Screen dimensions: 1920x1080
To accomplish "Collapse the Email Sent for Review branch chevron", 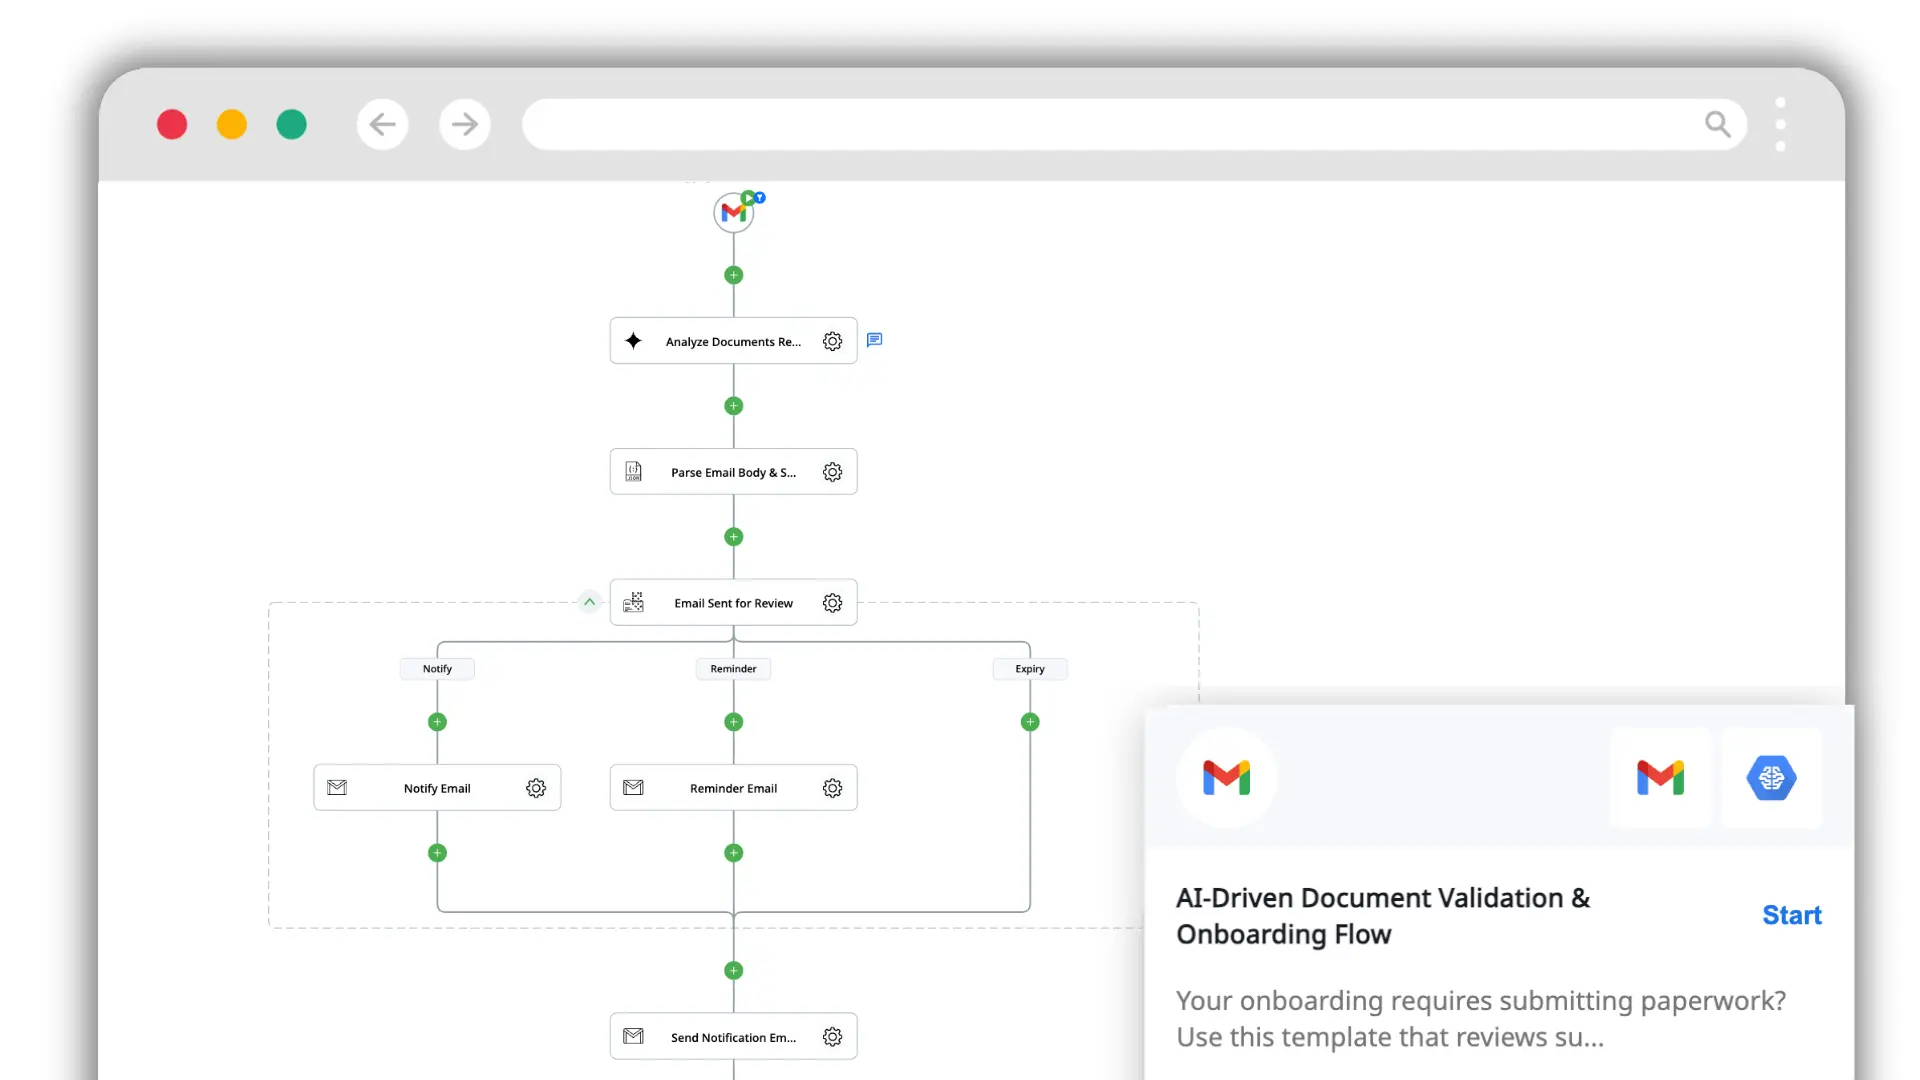I will click(x=590, y=601).
